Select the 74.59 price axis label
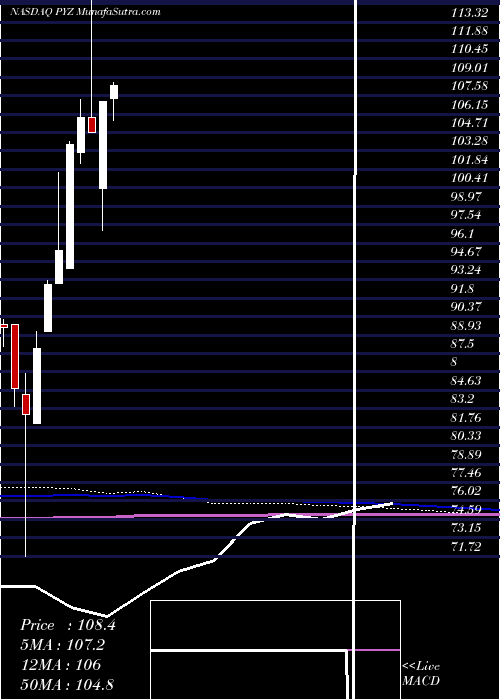The height and width of the screenshot is (700, 500). pyautogui.click(x=467, y=509)
